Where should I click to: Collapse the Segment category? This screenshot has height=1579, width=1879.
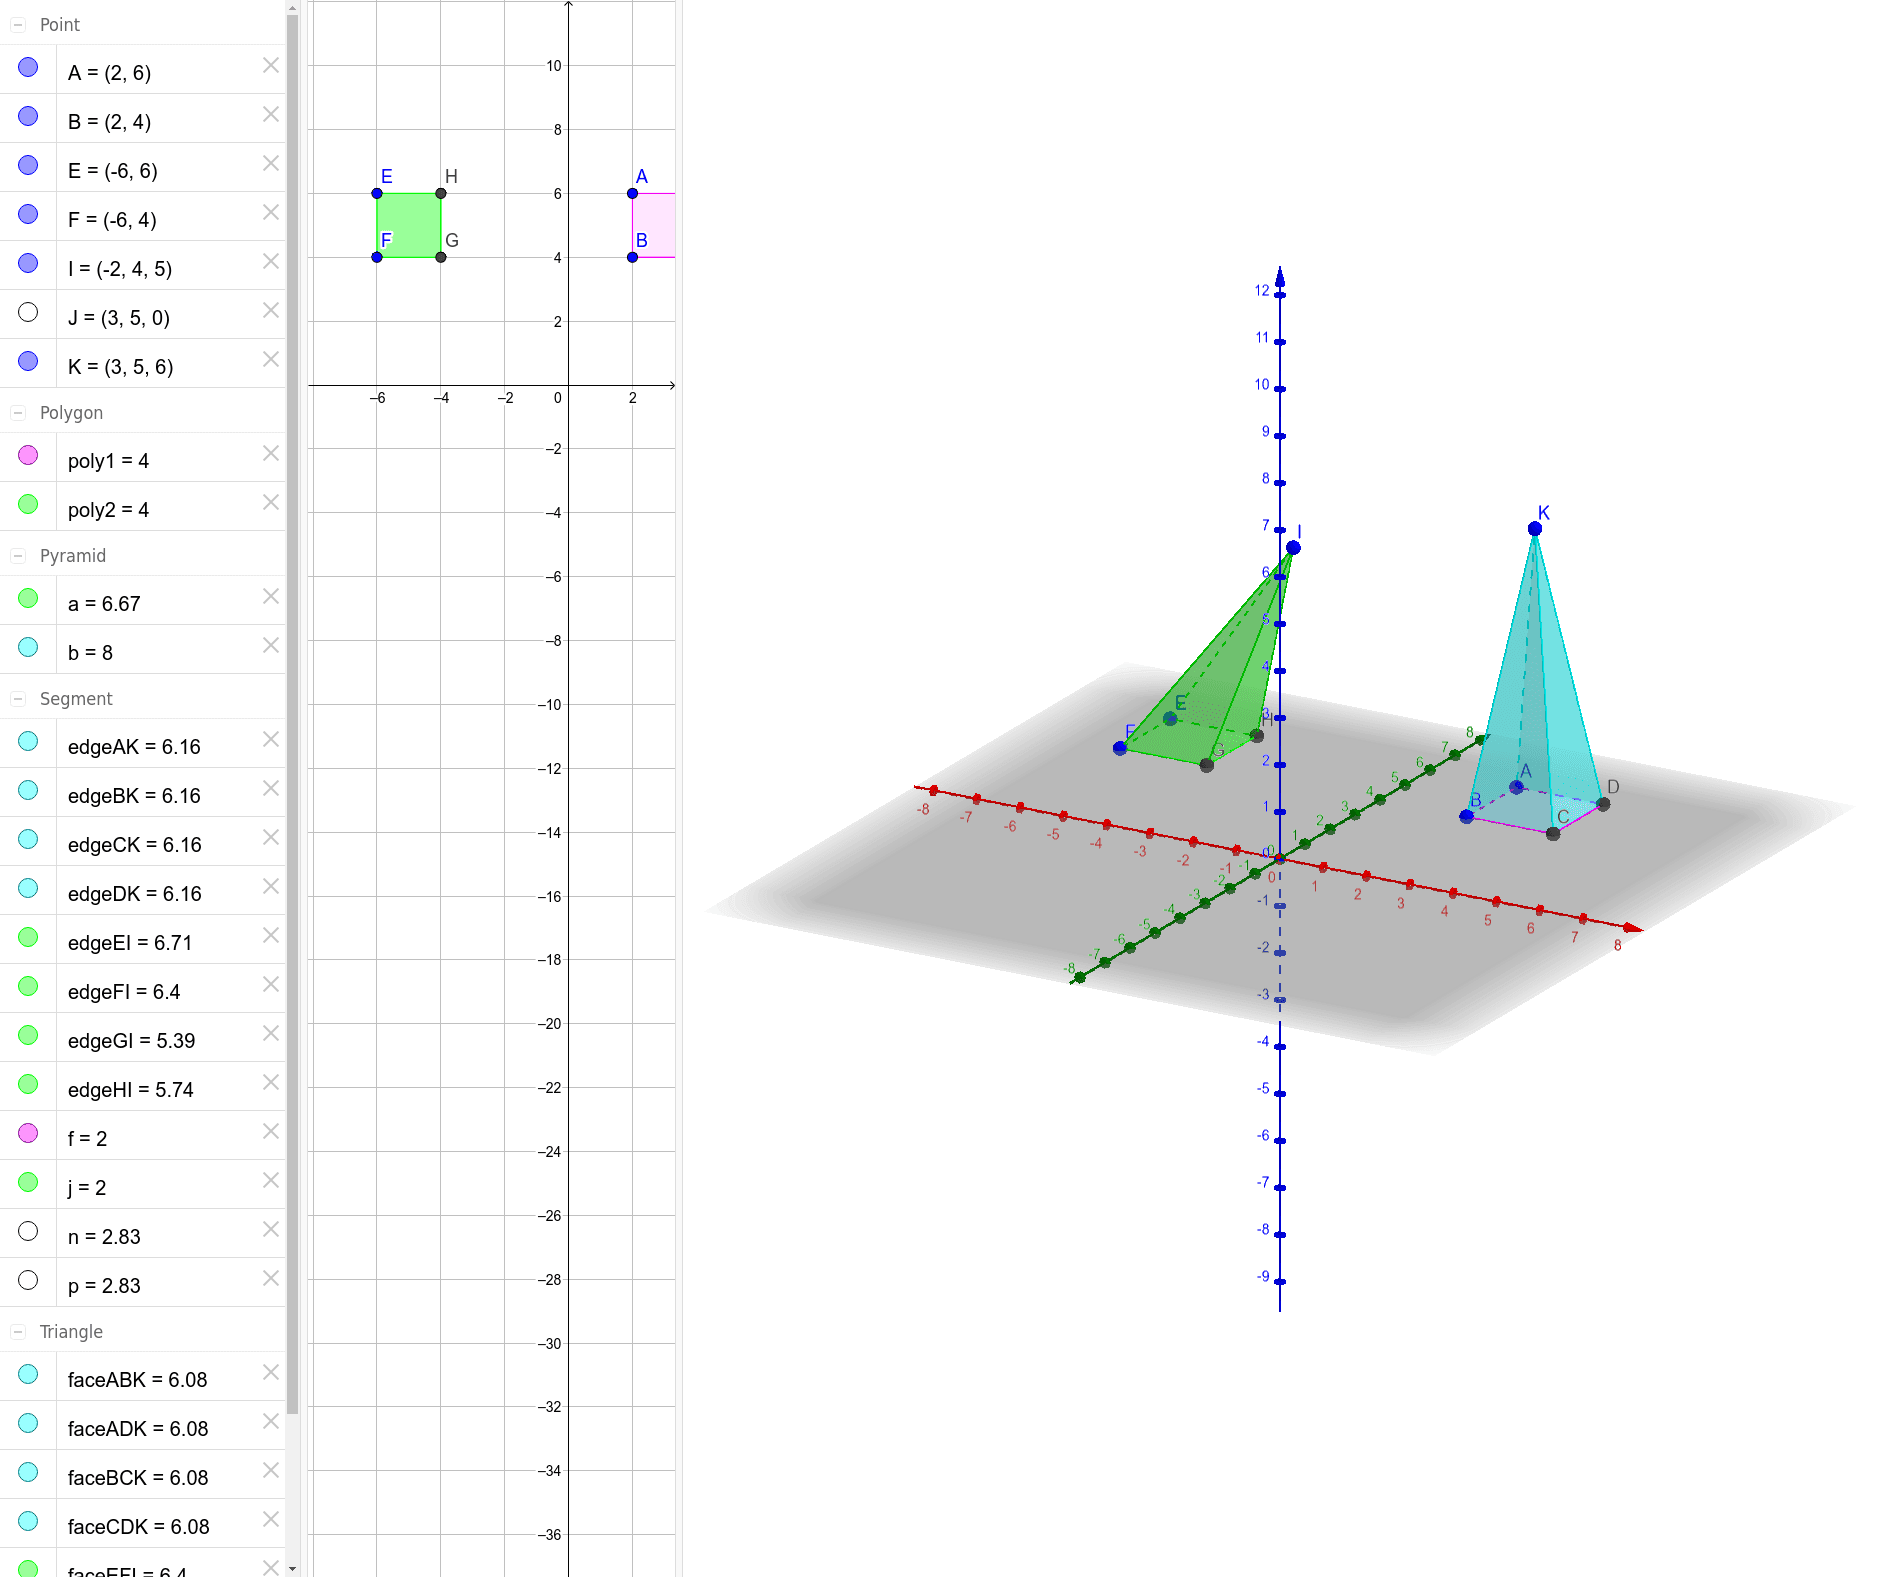pos(18,699)
